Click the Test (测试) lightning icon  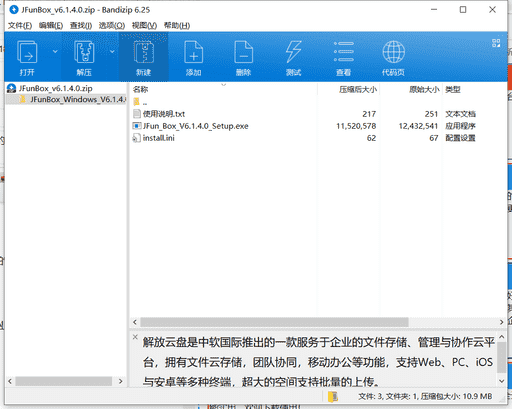[293, 52]
